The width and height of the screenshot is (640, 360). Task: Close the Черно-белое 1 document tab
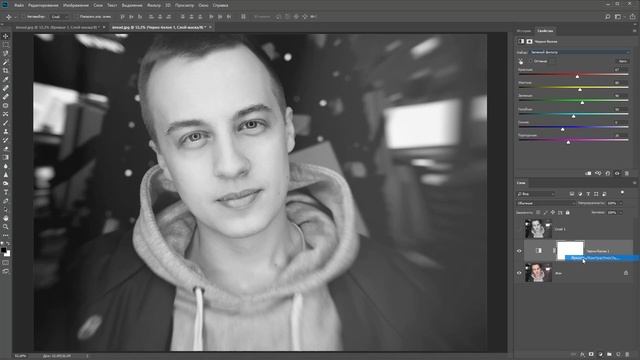[210, 27]
